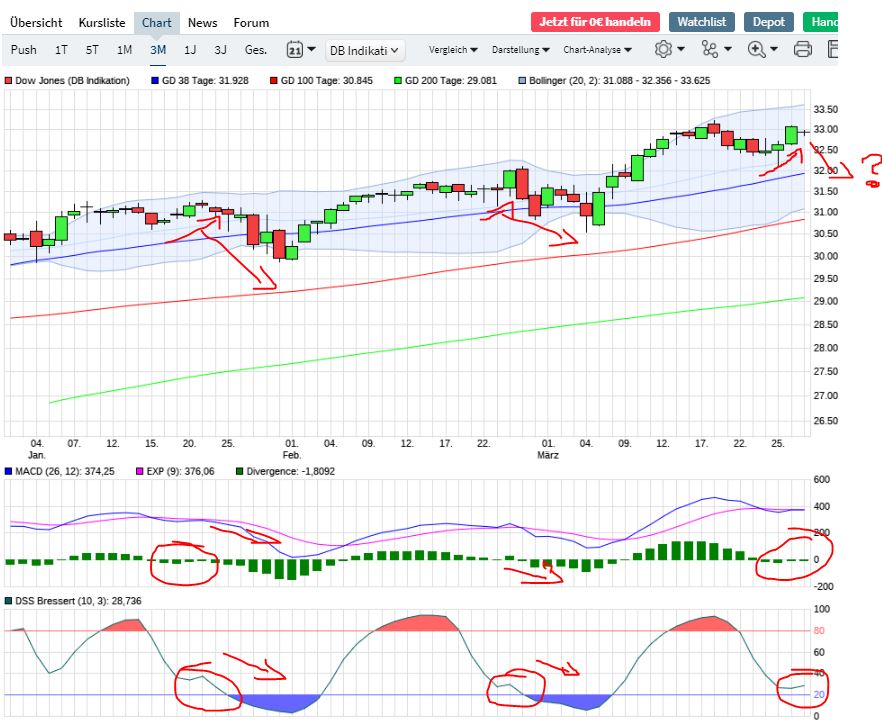Open the Kursliste menu item
The width and height of the screenshot is (882, 725).
click(101, 22)
